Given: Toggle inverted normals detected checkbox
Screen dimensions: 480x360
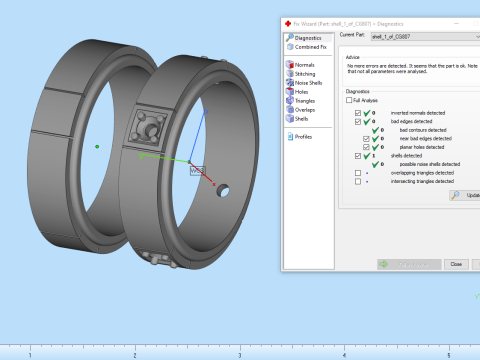Looking at the screenshot, I should click(358, 113).
